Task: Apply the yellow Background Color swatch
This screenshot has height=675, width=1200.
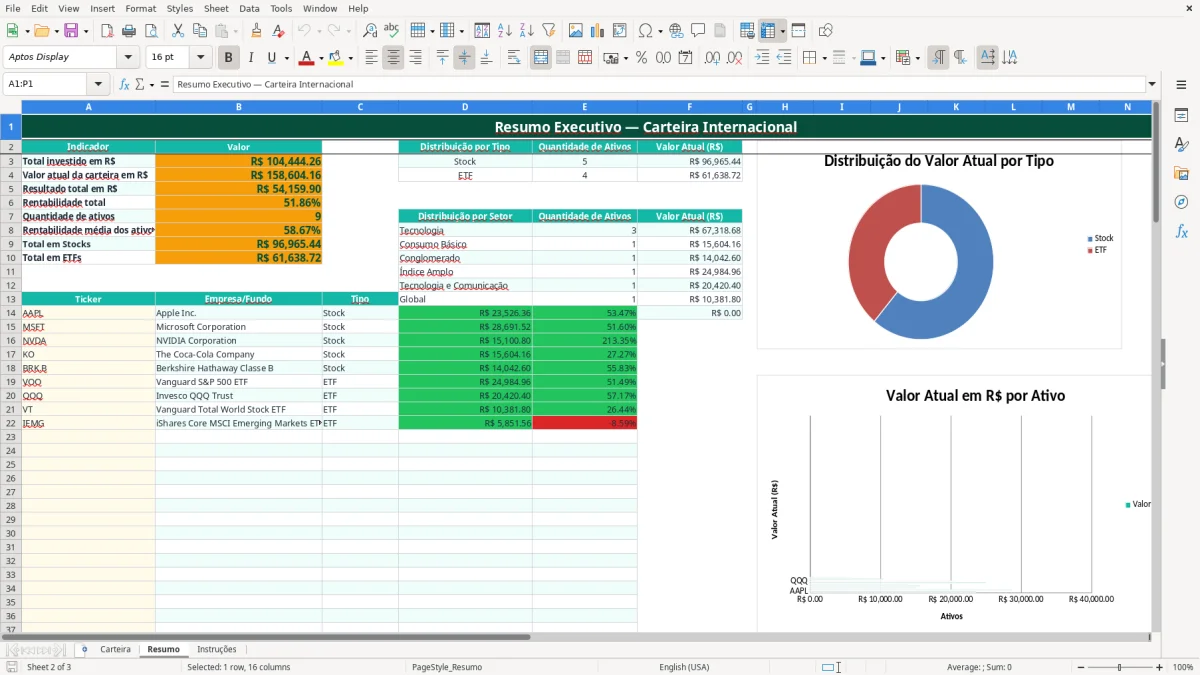Action: (x=336, y=58)
